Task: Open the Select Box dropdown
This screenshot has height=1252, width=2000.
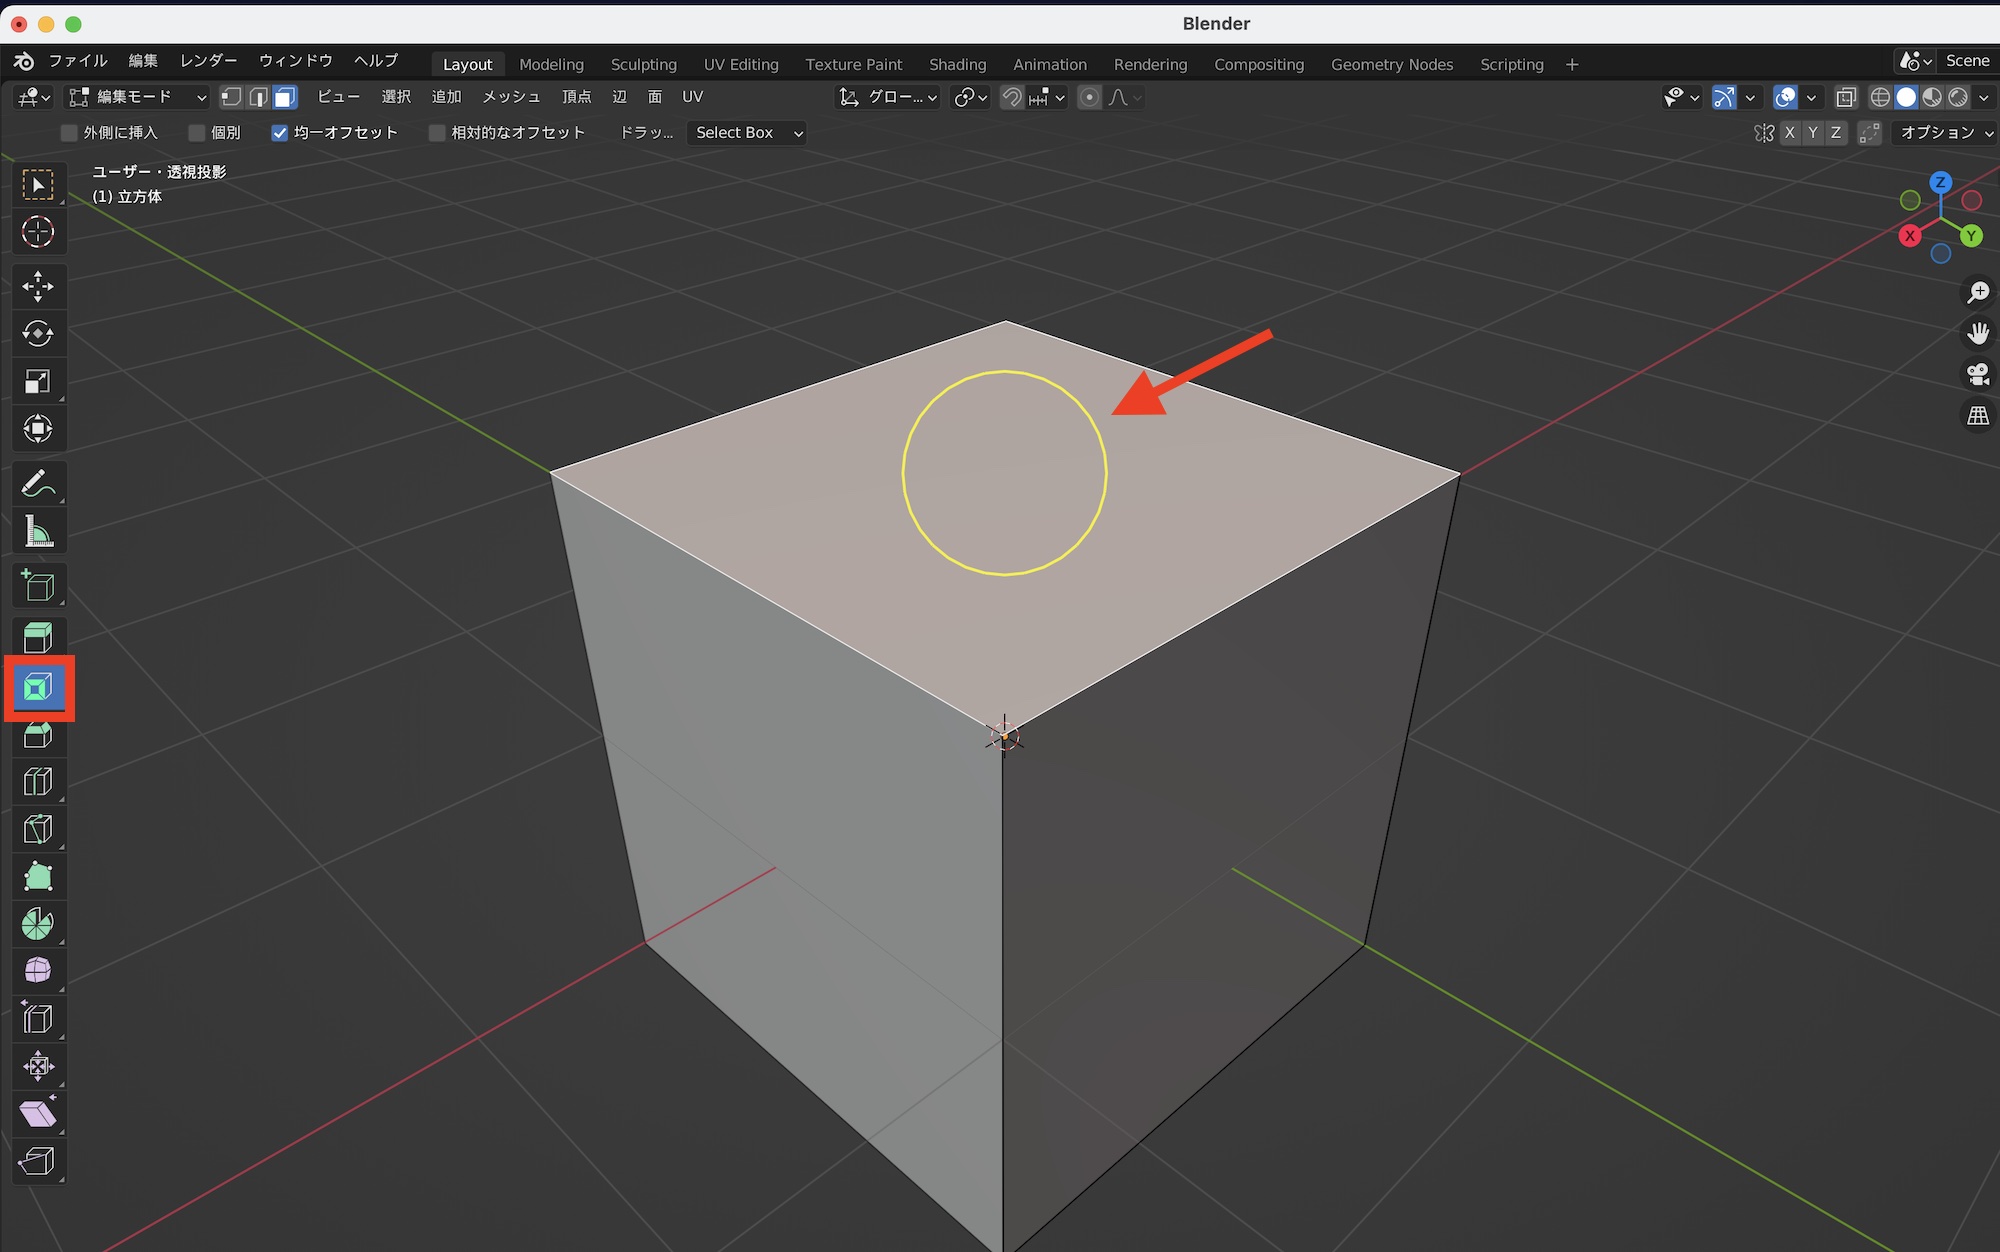Action: click(747, 133)
